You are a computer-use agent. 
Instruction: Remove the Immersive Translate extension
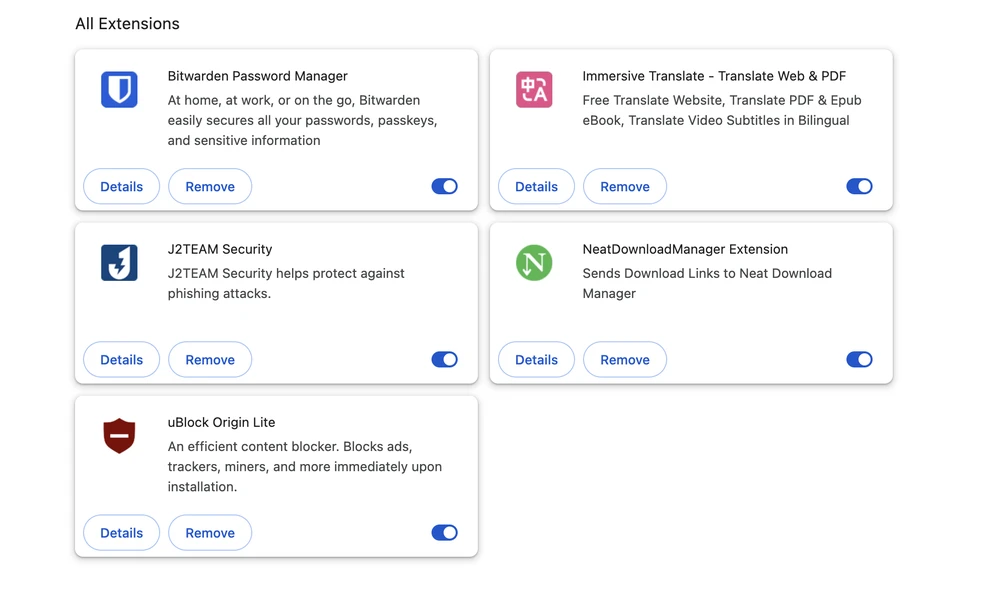[624, 186]
